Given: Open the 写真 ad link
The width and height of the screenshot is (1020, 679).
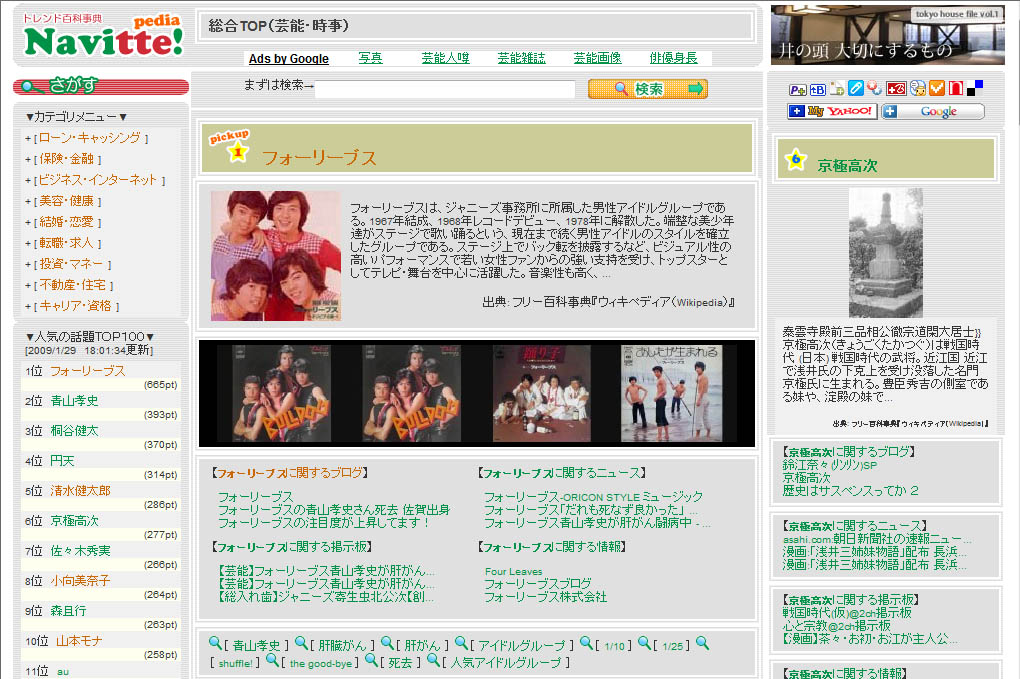Looking at the screenshot, I should [371, 58].
